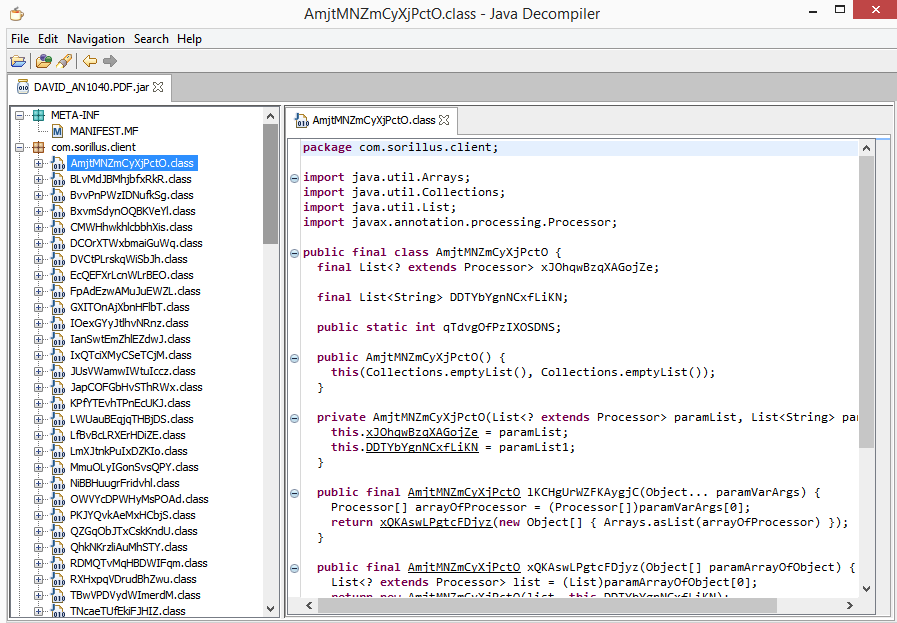Click class icon beside JapCOFGbHvSThRWx.class
The height and width of the screenshot is (623, 897).
pyautogui.click(x=58, y=387)
